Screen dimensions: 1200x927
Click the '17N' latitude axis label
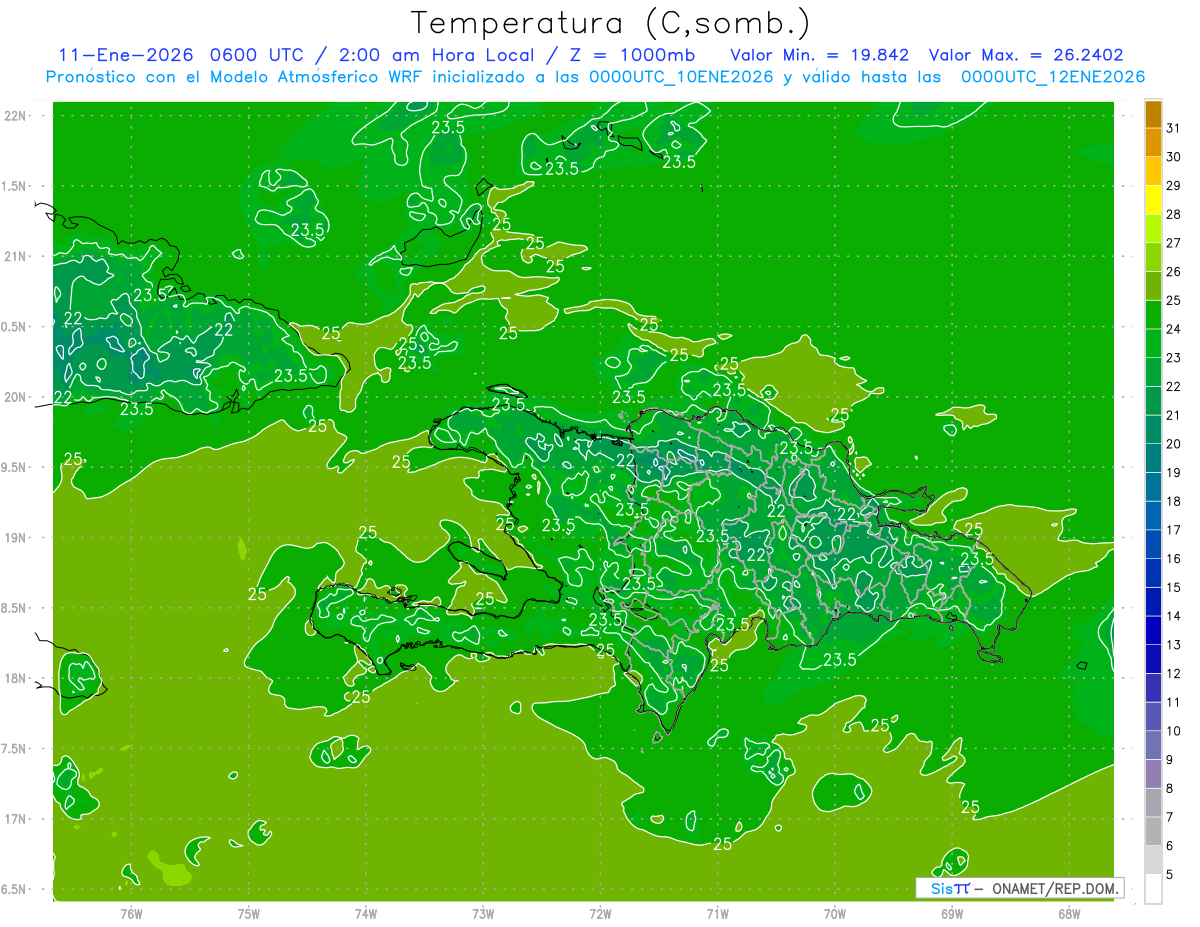[16, 819]
